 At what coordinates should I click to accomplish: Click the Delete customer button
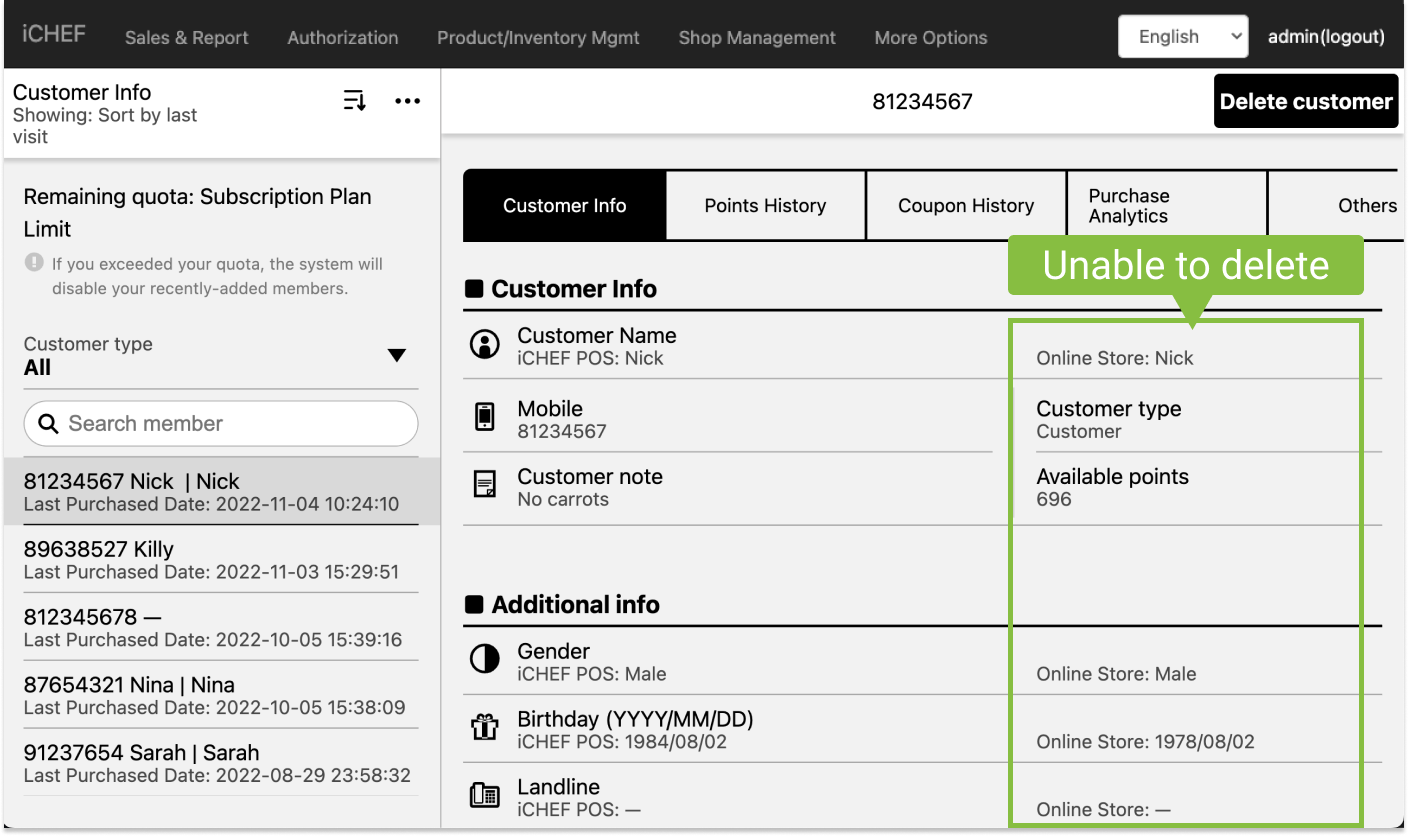pos(1305,102)
